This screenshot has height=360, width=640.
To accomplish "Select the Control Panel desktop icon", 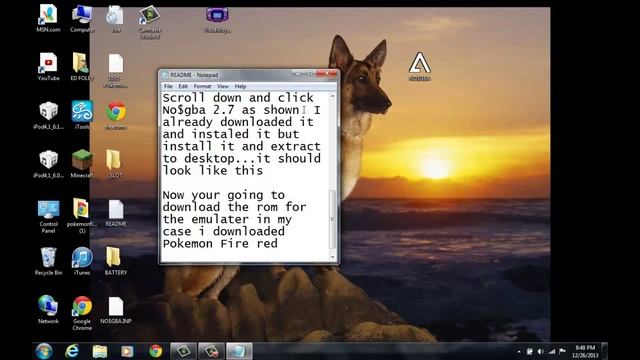I will [x=48, y=216].
